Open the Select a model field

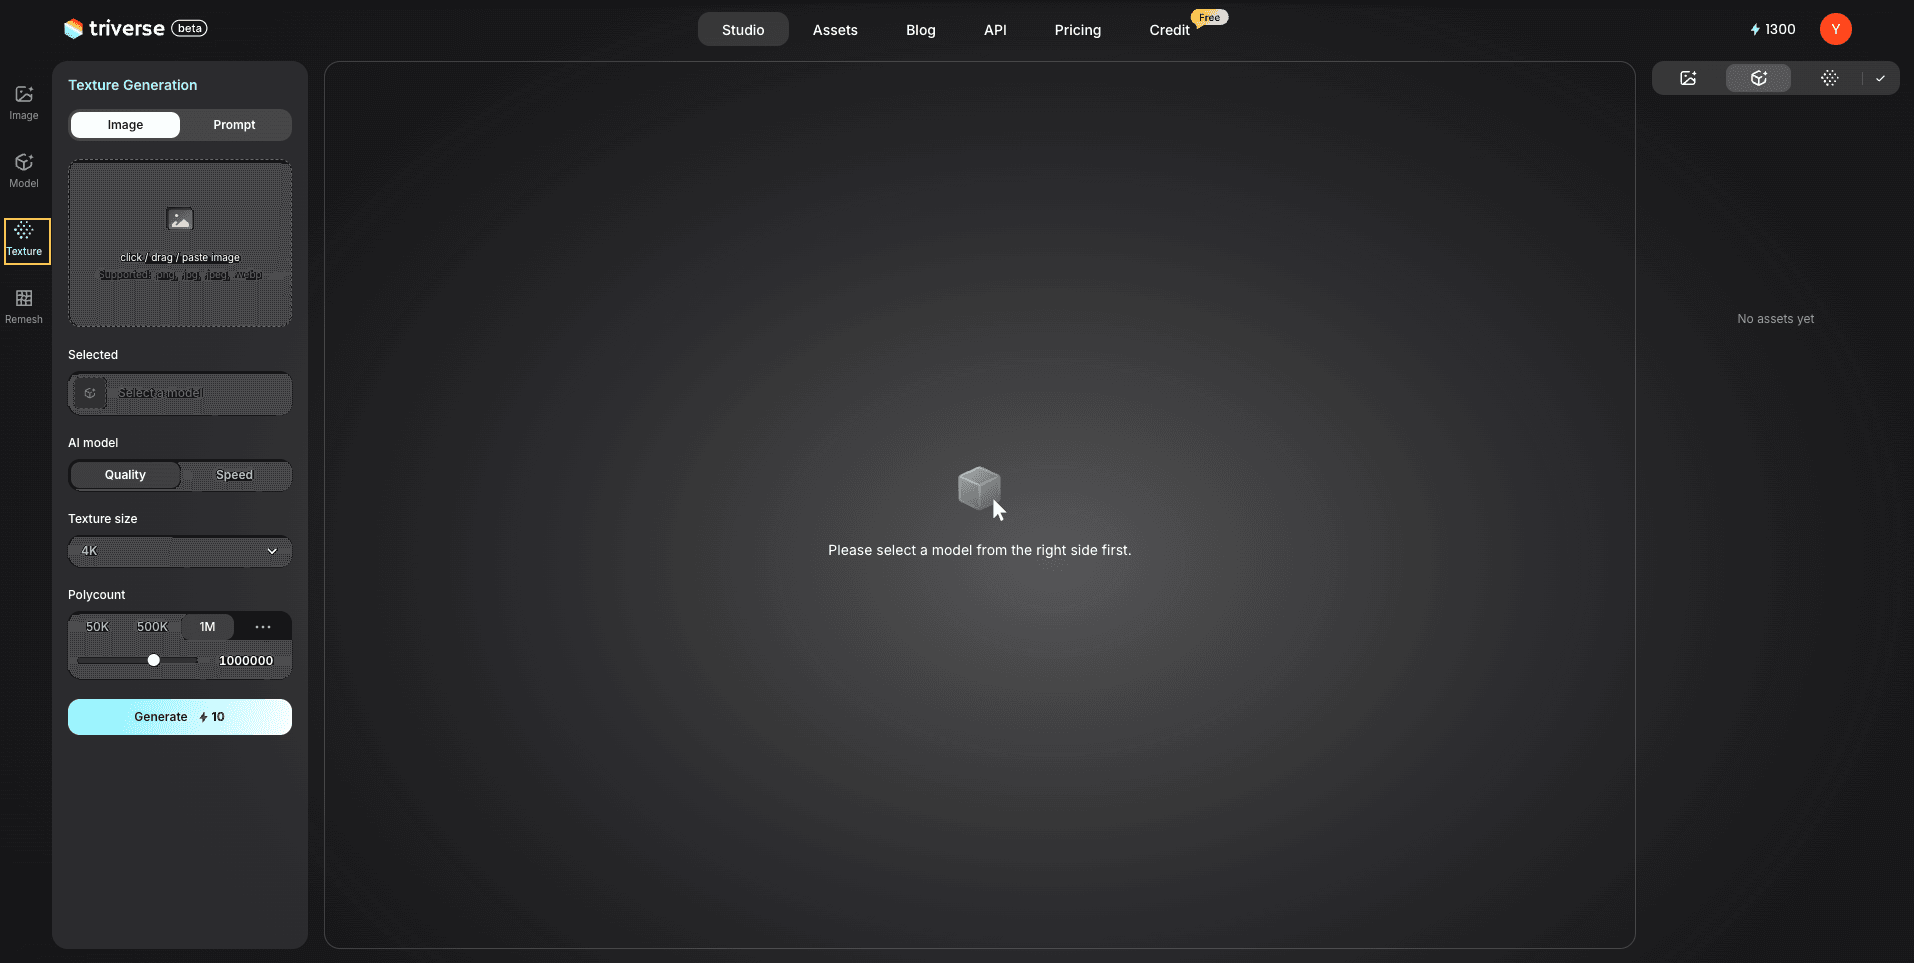tap(180, 393)
